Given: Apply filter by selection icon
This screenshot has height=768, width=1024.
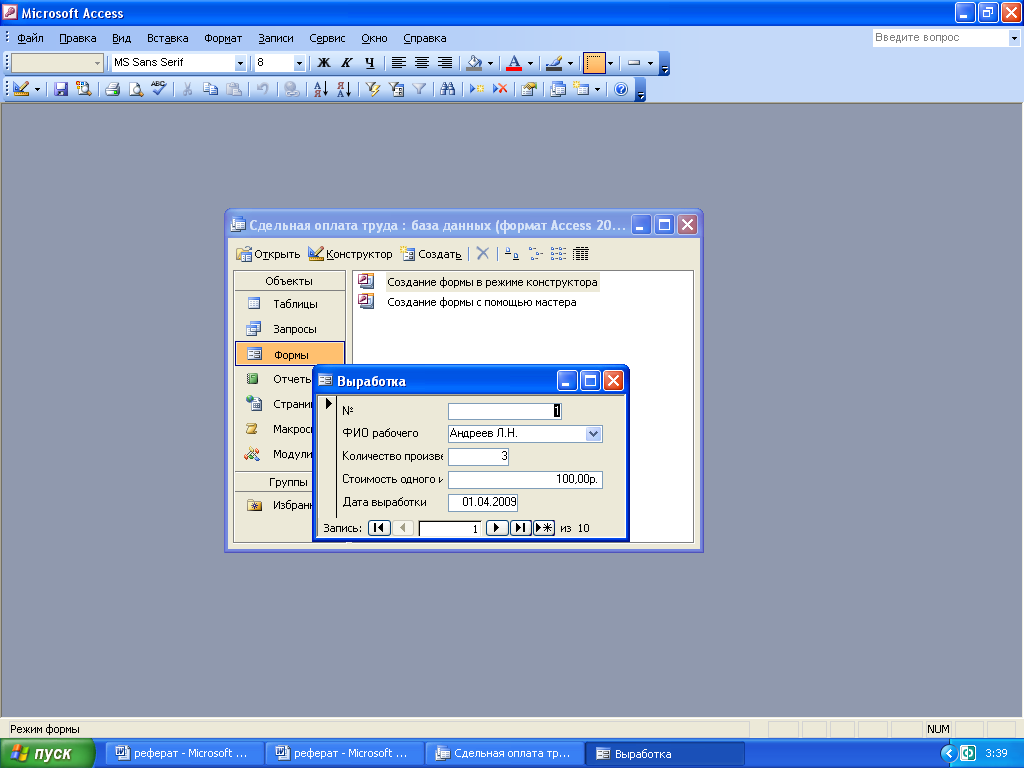Looking at the screenshot, I should tap(373, 89).
